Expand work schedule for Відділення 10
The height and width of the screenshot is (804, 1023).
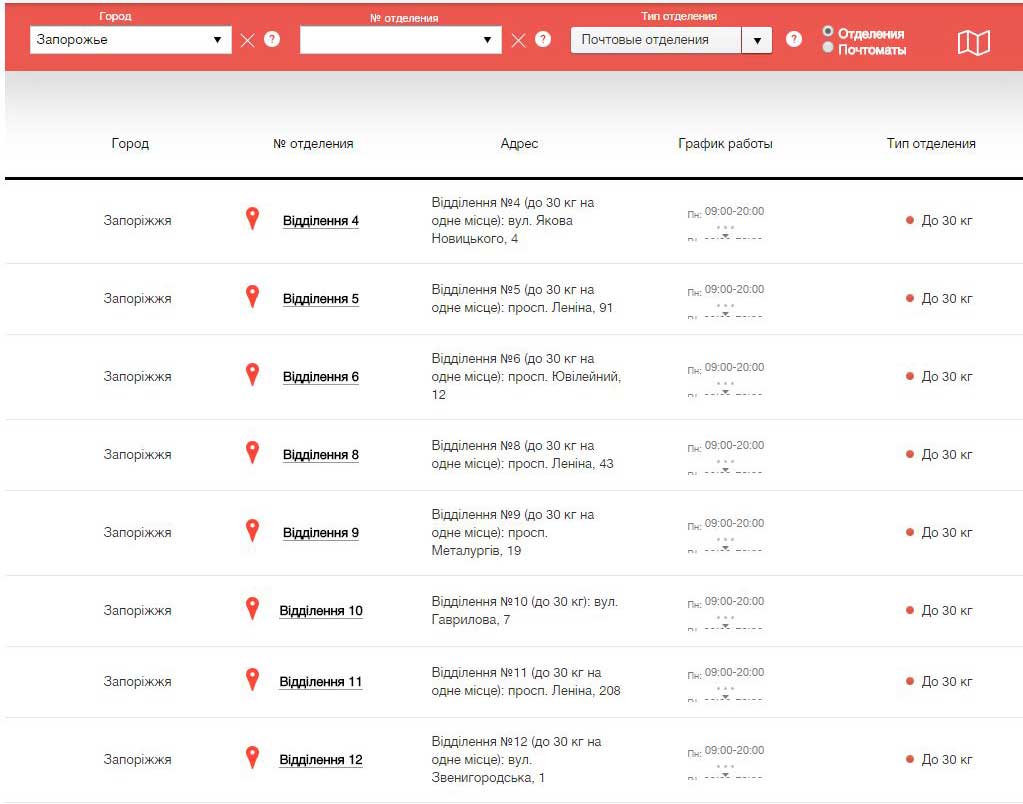(725, 621)
